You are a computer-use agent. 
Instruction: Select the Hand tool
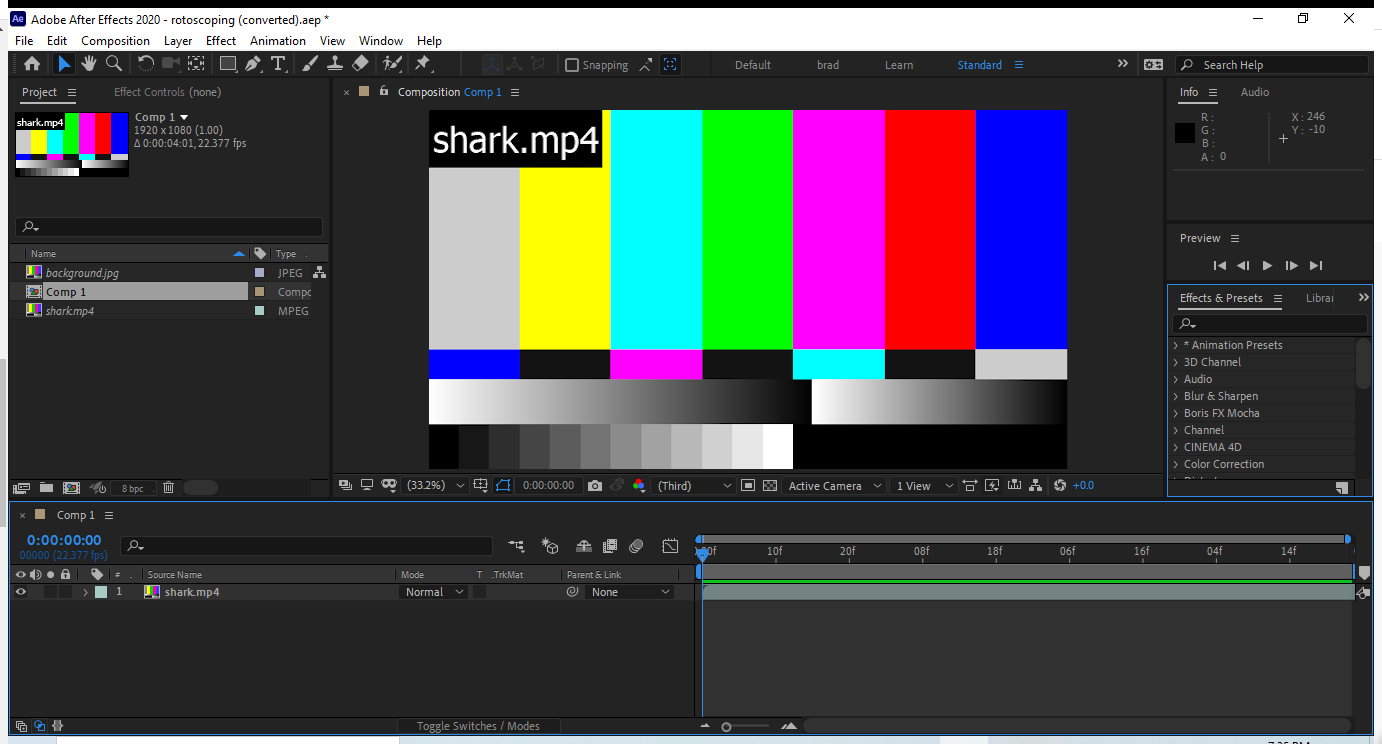[x=89, y=64]
